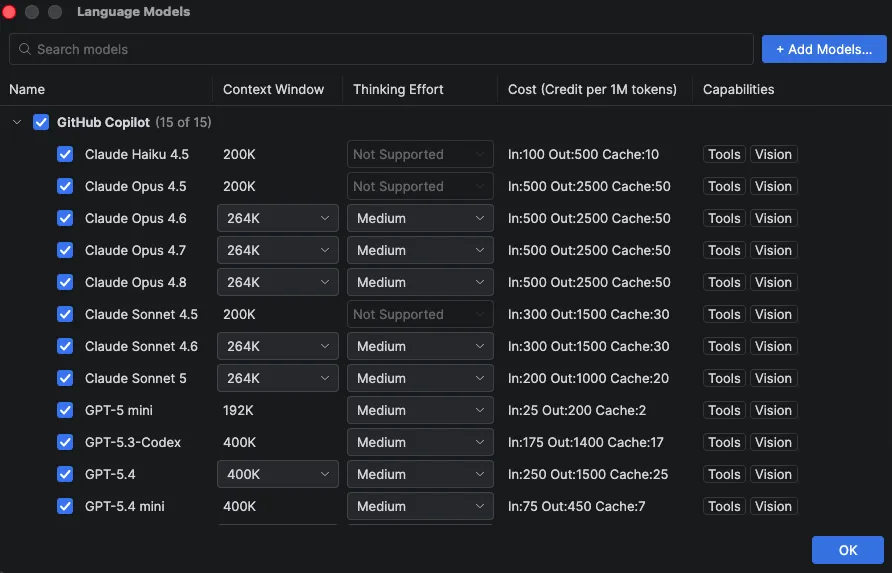This screenshot has height=573, width=892.
Task: Change GPT-5.4 thinking effort dropdown
Action: [x=420, y=474]
